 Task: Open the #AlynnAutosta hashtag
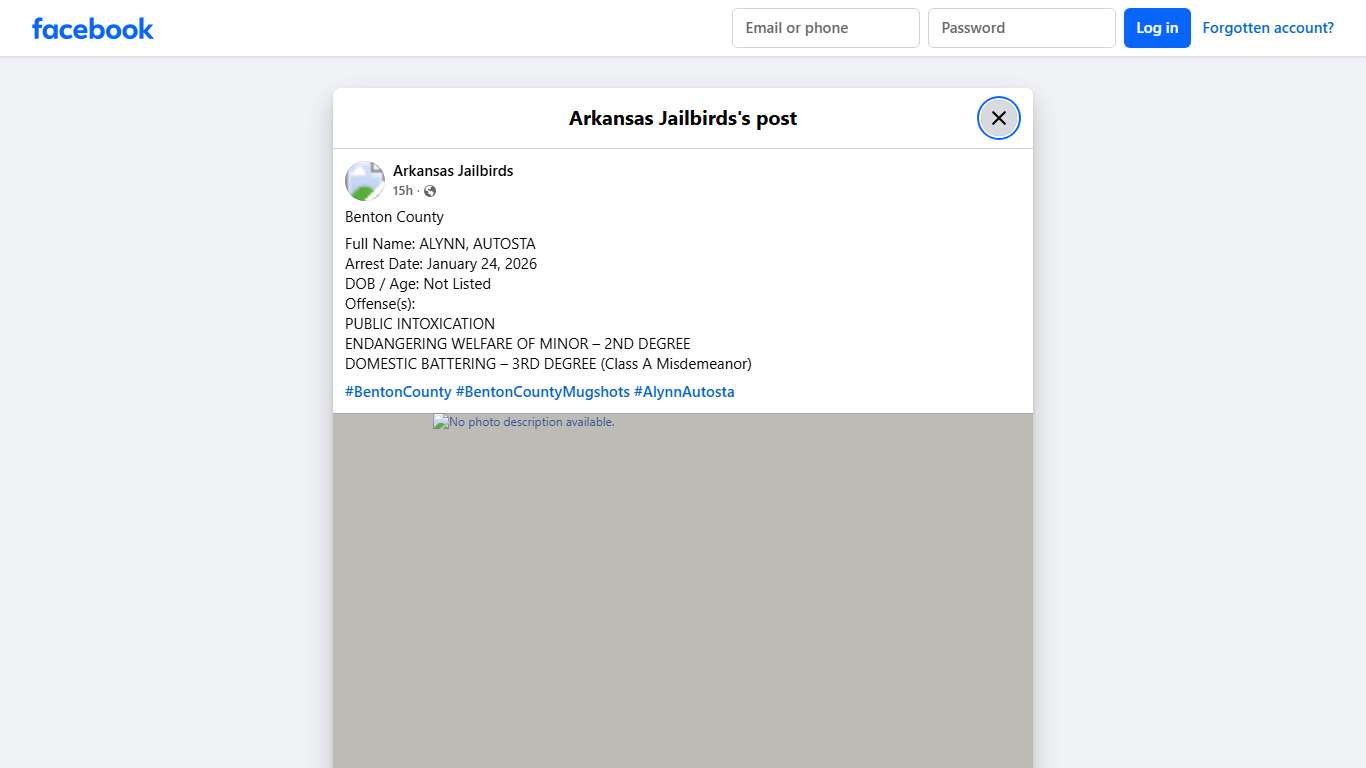684,392
